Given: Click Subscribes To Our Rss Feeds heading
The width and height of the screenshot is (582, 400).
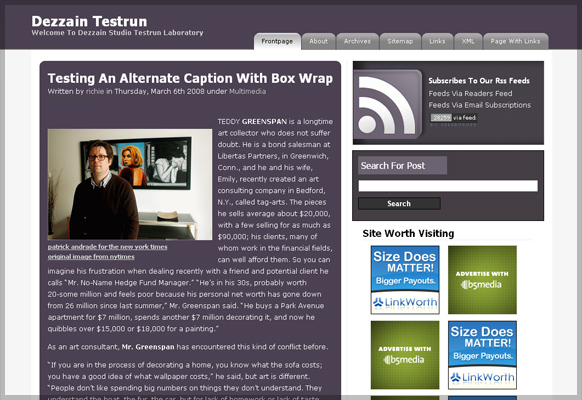Looking at the screenshot, I should click(479, 81).
